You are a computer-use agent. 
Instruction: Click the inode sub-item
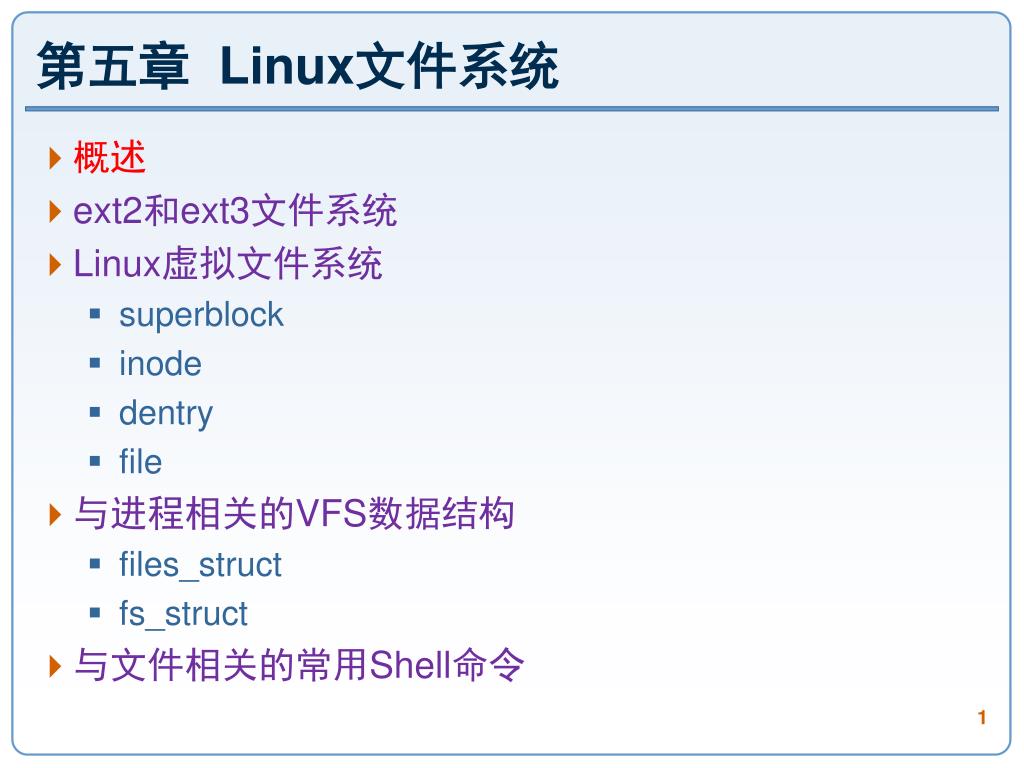[160, 364]
